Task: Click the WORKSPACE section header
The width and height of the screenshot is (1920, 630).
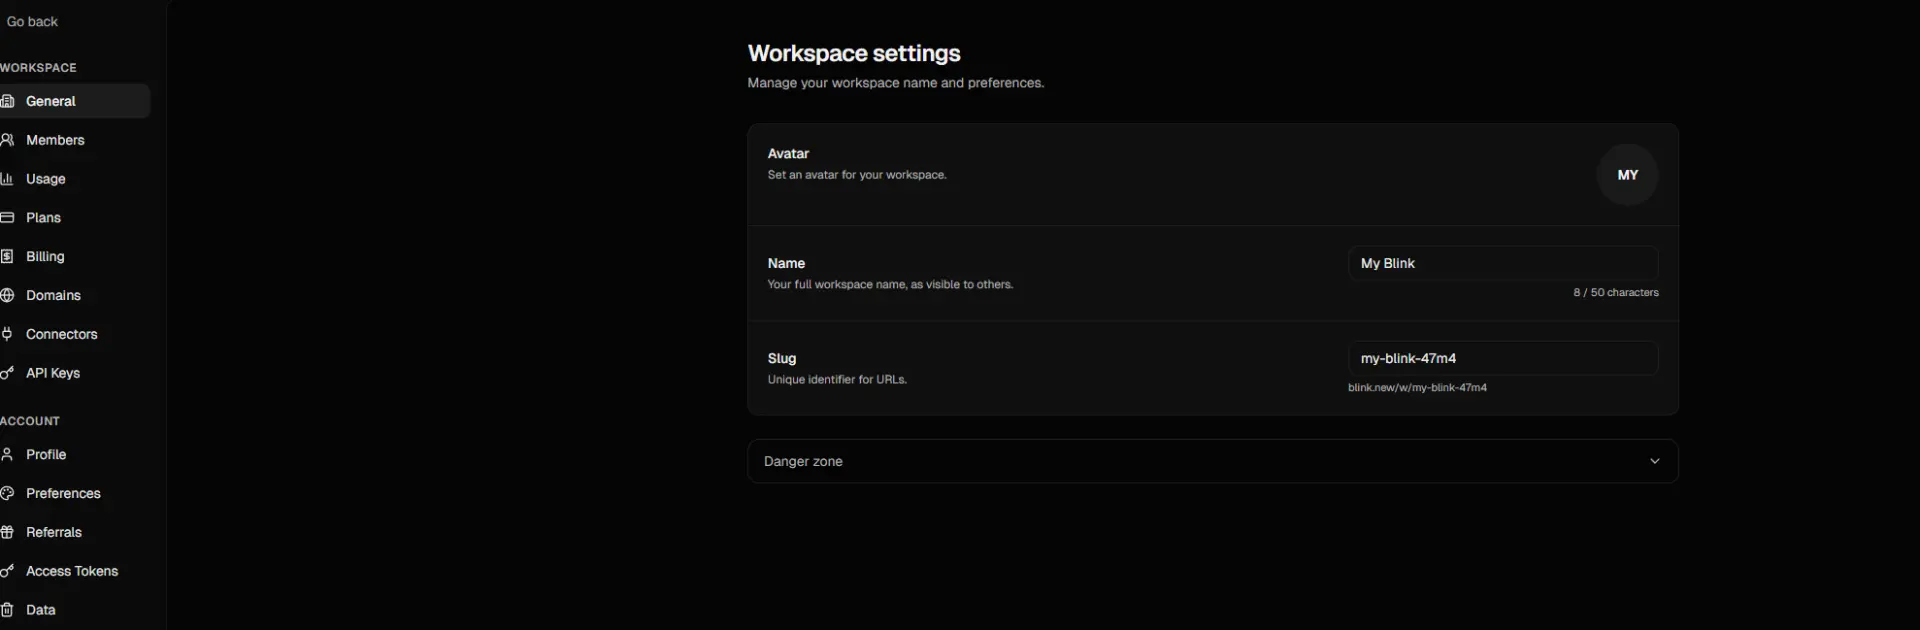Action: [x=38, y=68]
